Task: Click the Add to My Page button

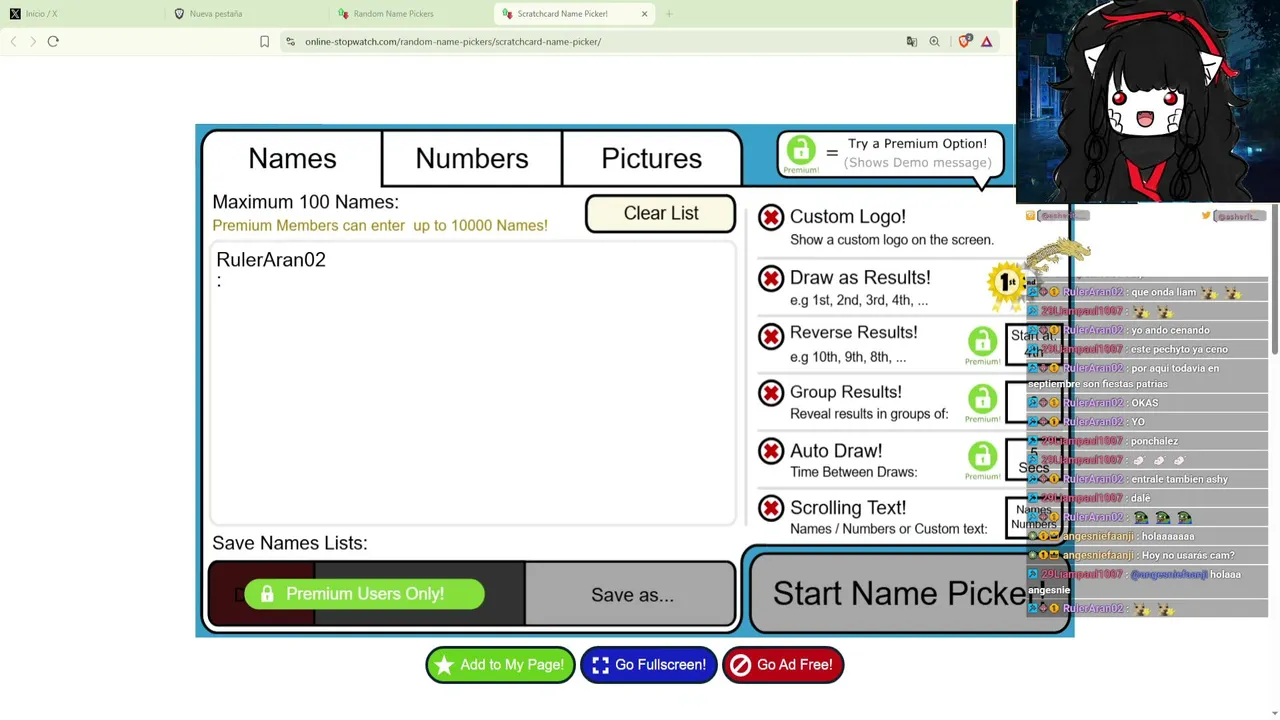Action: pyautogui.click(x=500, y=665)
